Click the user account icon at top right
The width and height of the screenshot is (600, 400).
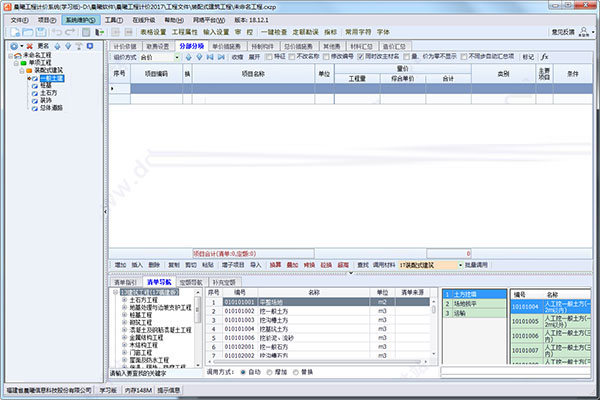[x=584, y=32]
